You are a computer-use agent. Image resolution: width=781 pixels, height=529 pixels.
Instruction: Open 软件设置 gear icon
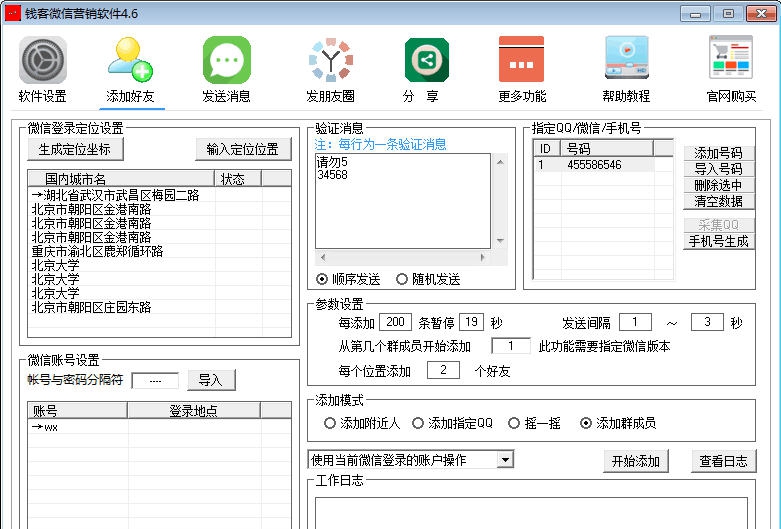coord(42,60)
